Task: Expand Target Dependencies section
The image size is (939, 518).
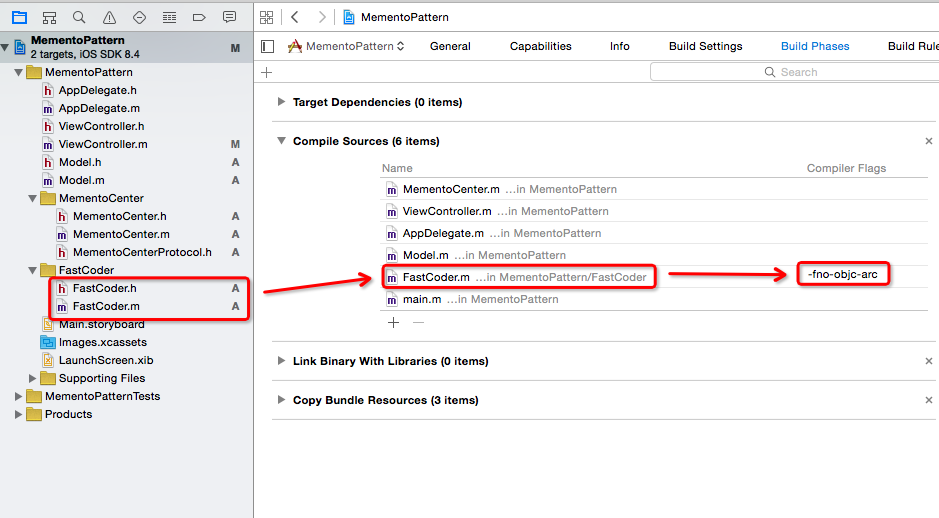Action: coord(281,102)
